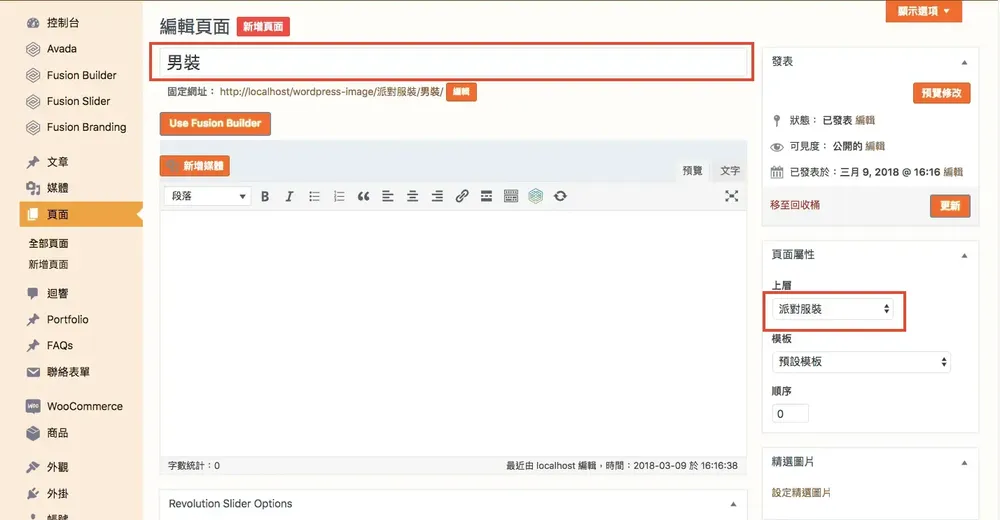Click the permalink URL for 男裝
The height and width of the screenshot is (520, 1000).
tap(331, 92)
